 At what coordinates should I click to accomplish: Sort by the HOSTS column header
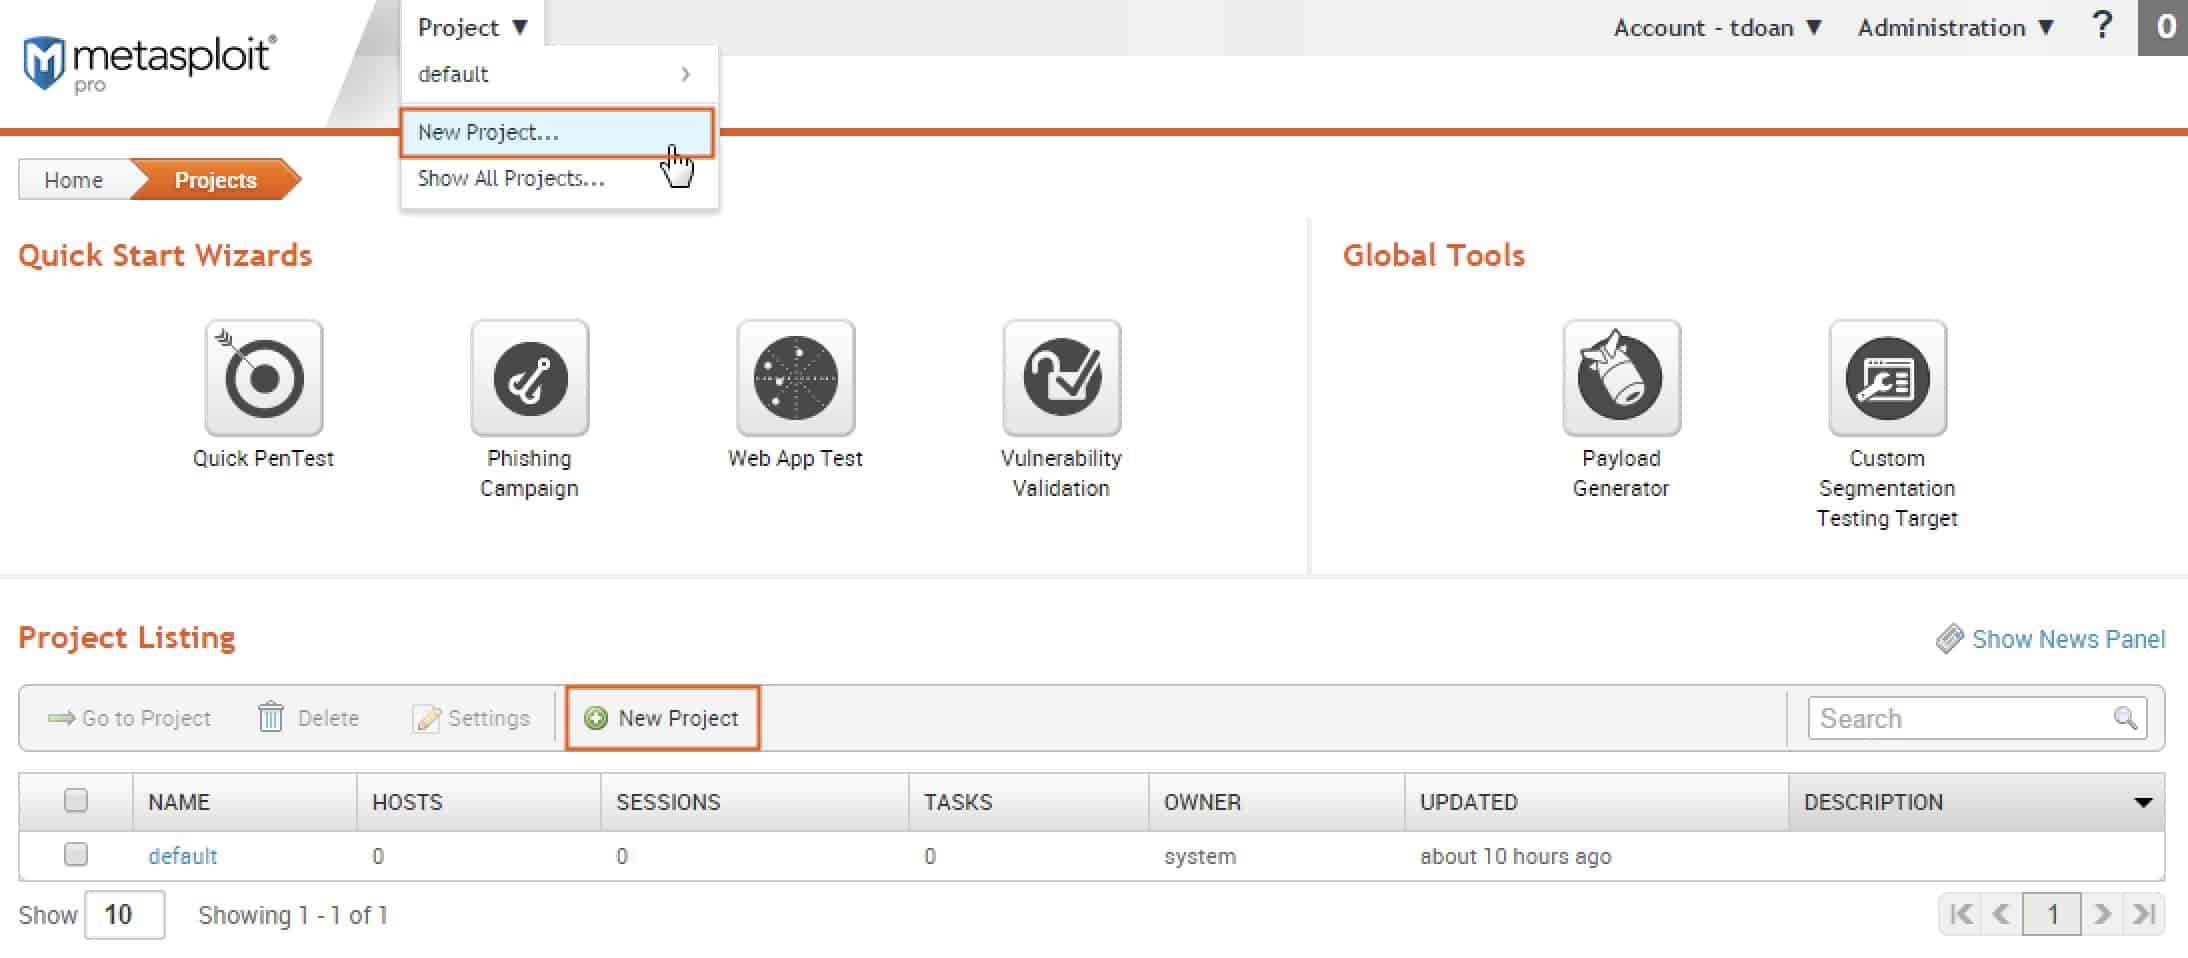tap(479, 802)
